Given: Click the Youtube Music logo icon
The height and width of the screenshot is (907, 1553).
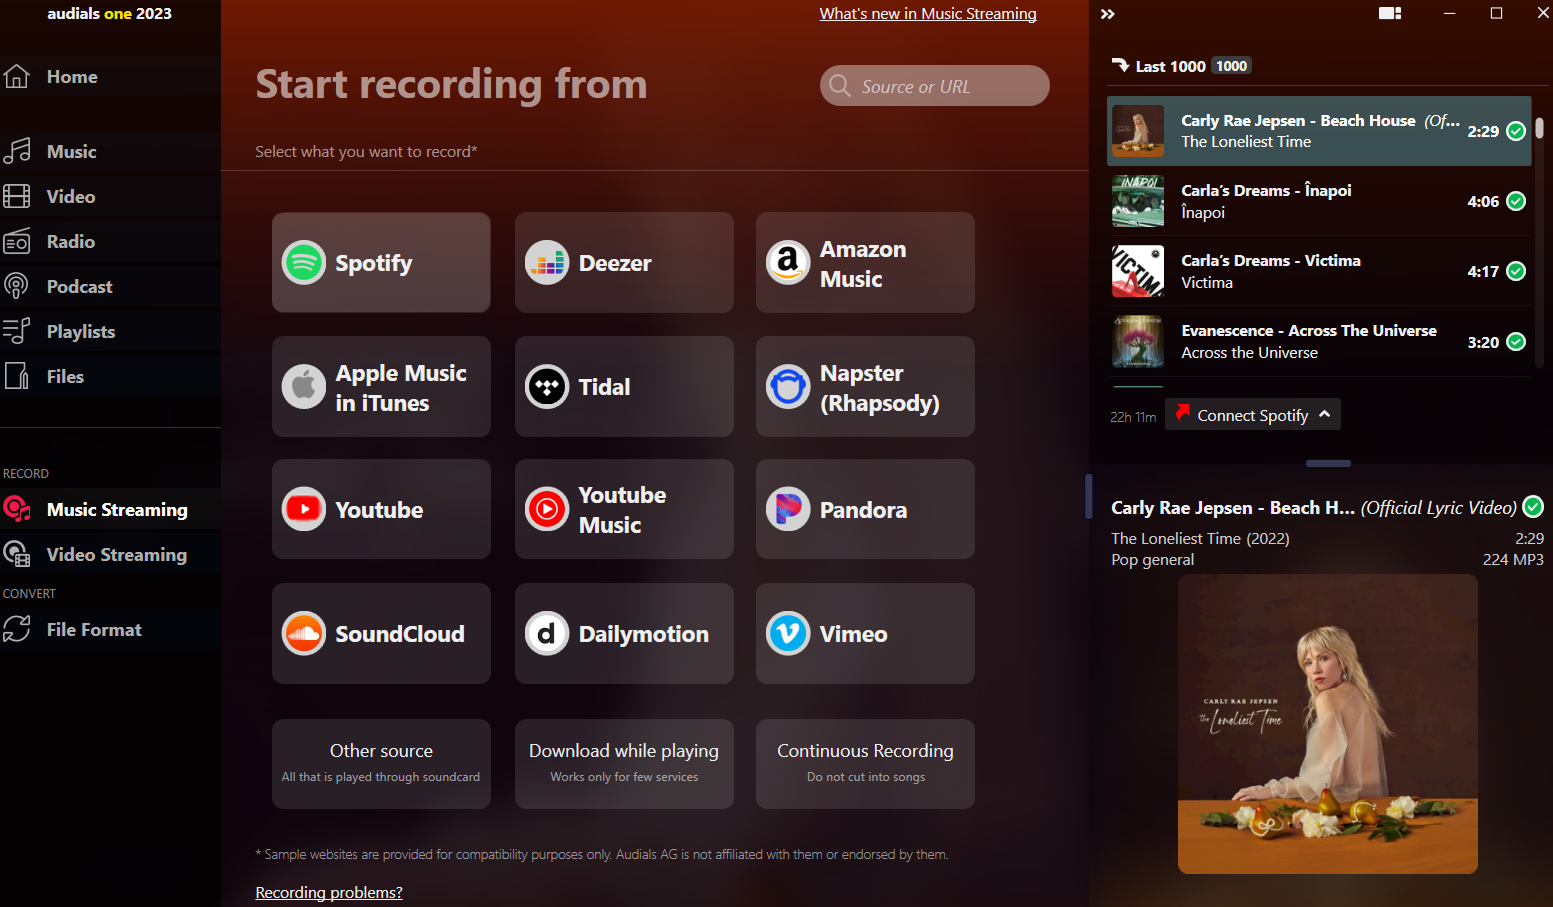Looking at the screenshot, I should 547,510.
